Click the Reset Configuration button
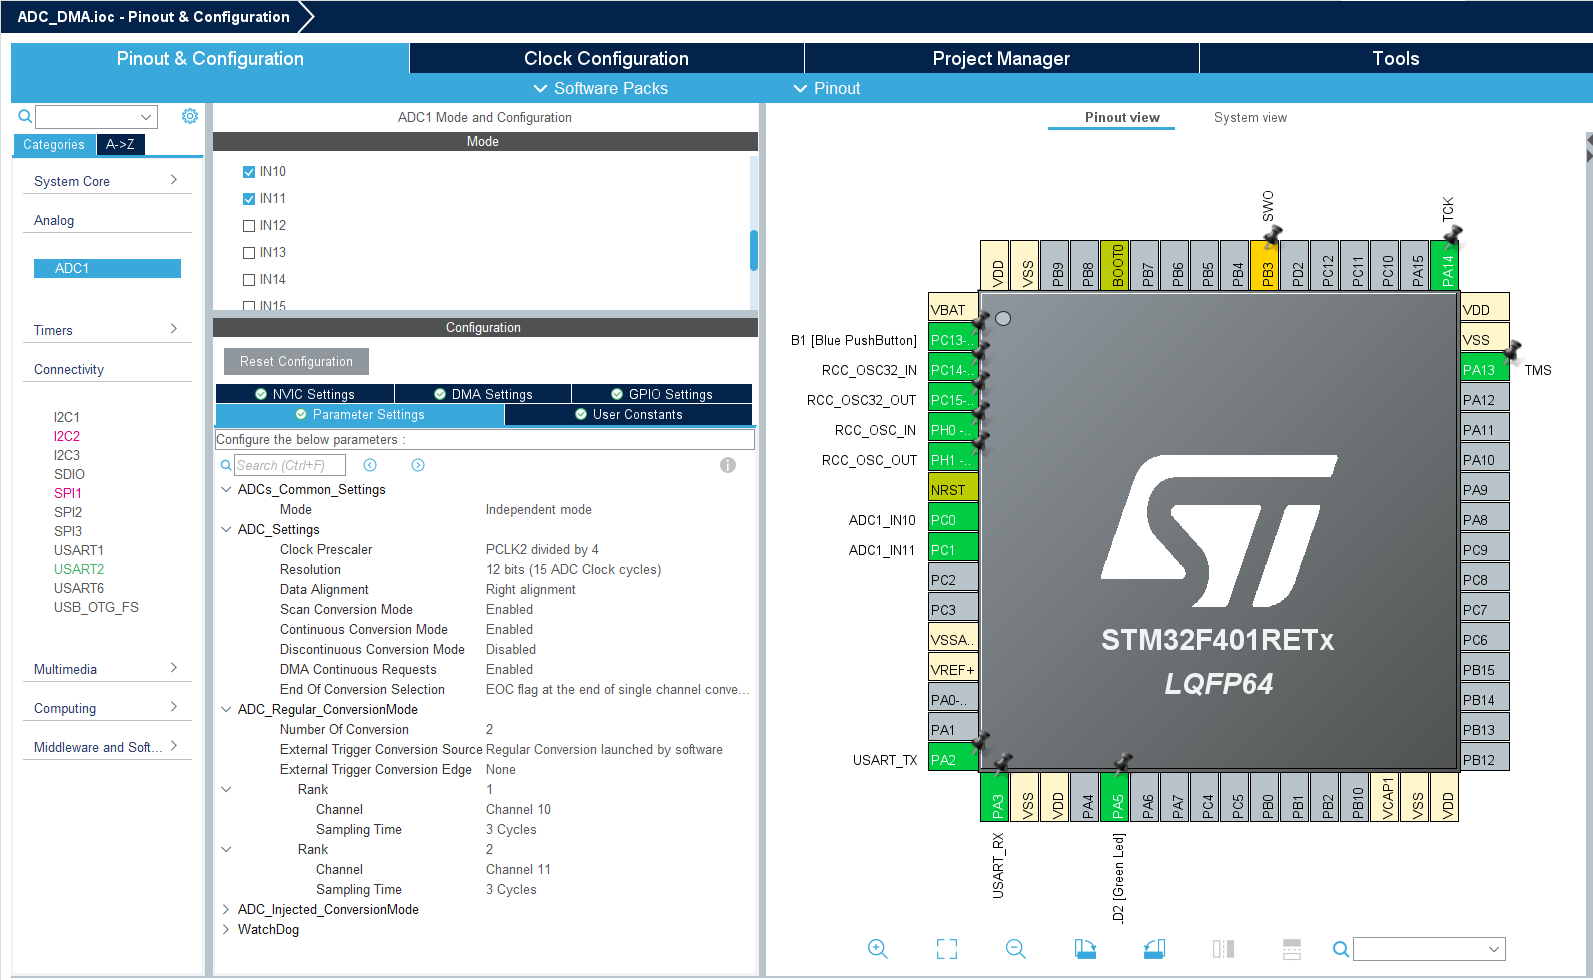Viewport: 1593px width, 980px height. (x=296, y=361)
